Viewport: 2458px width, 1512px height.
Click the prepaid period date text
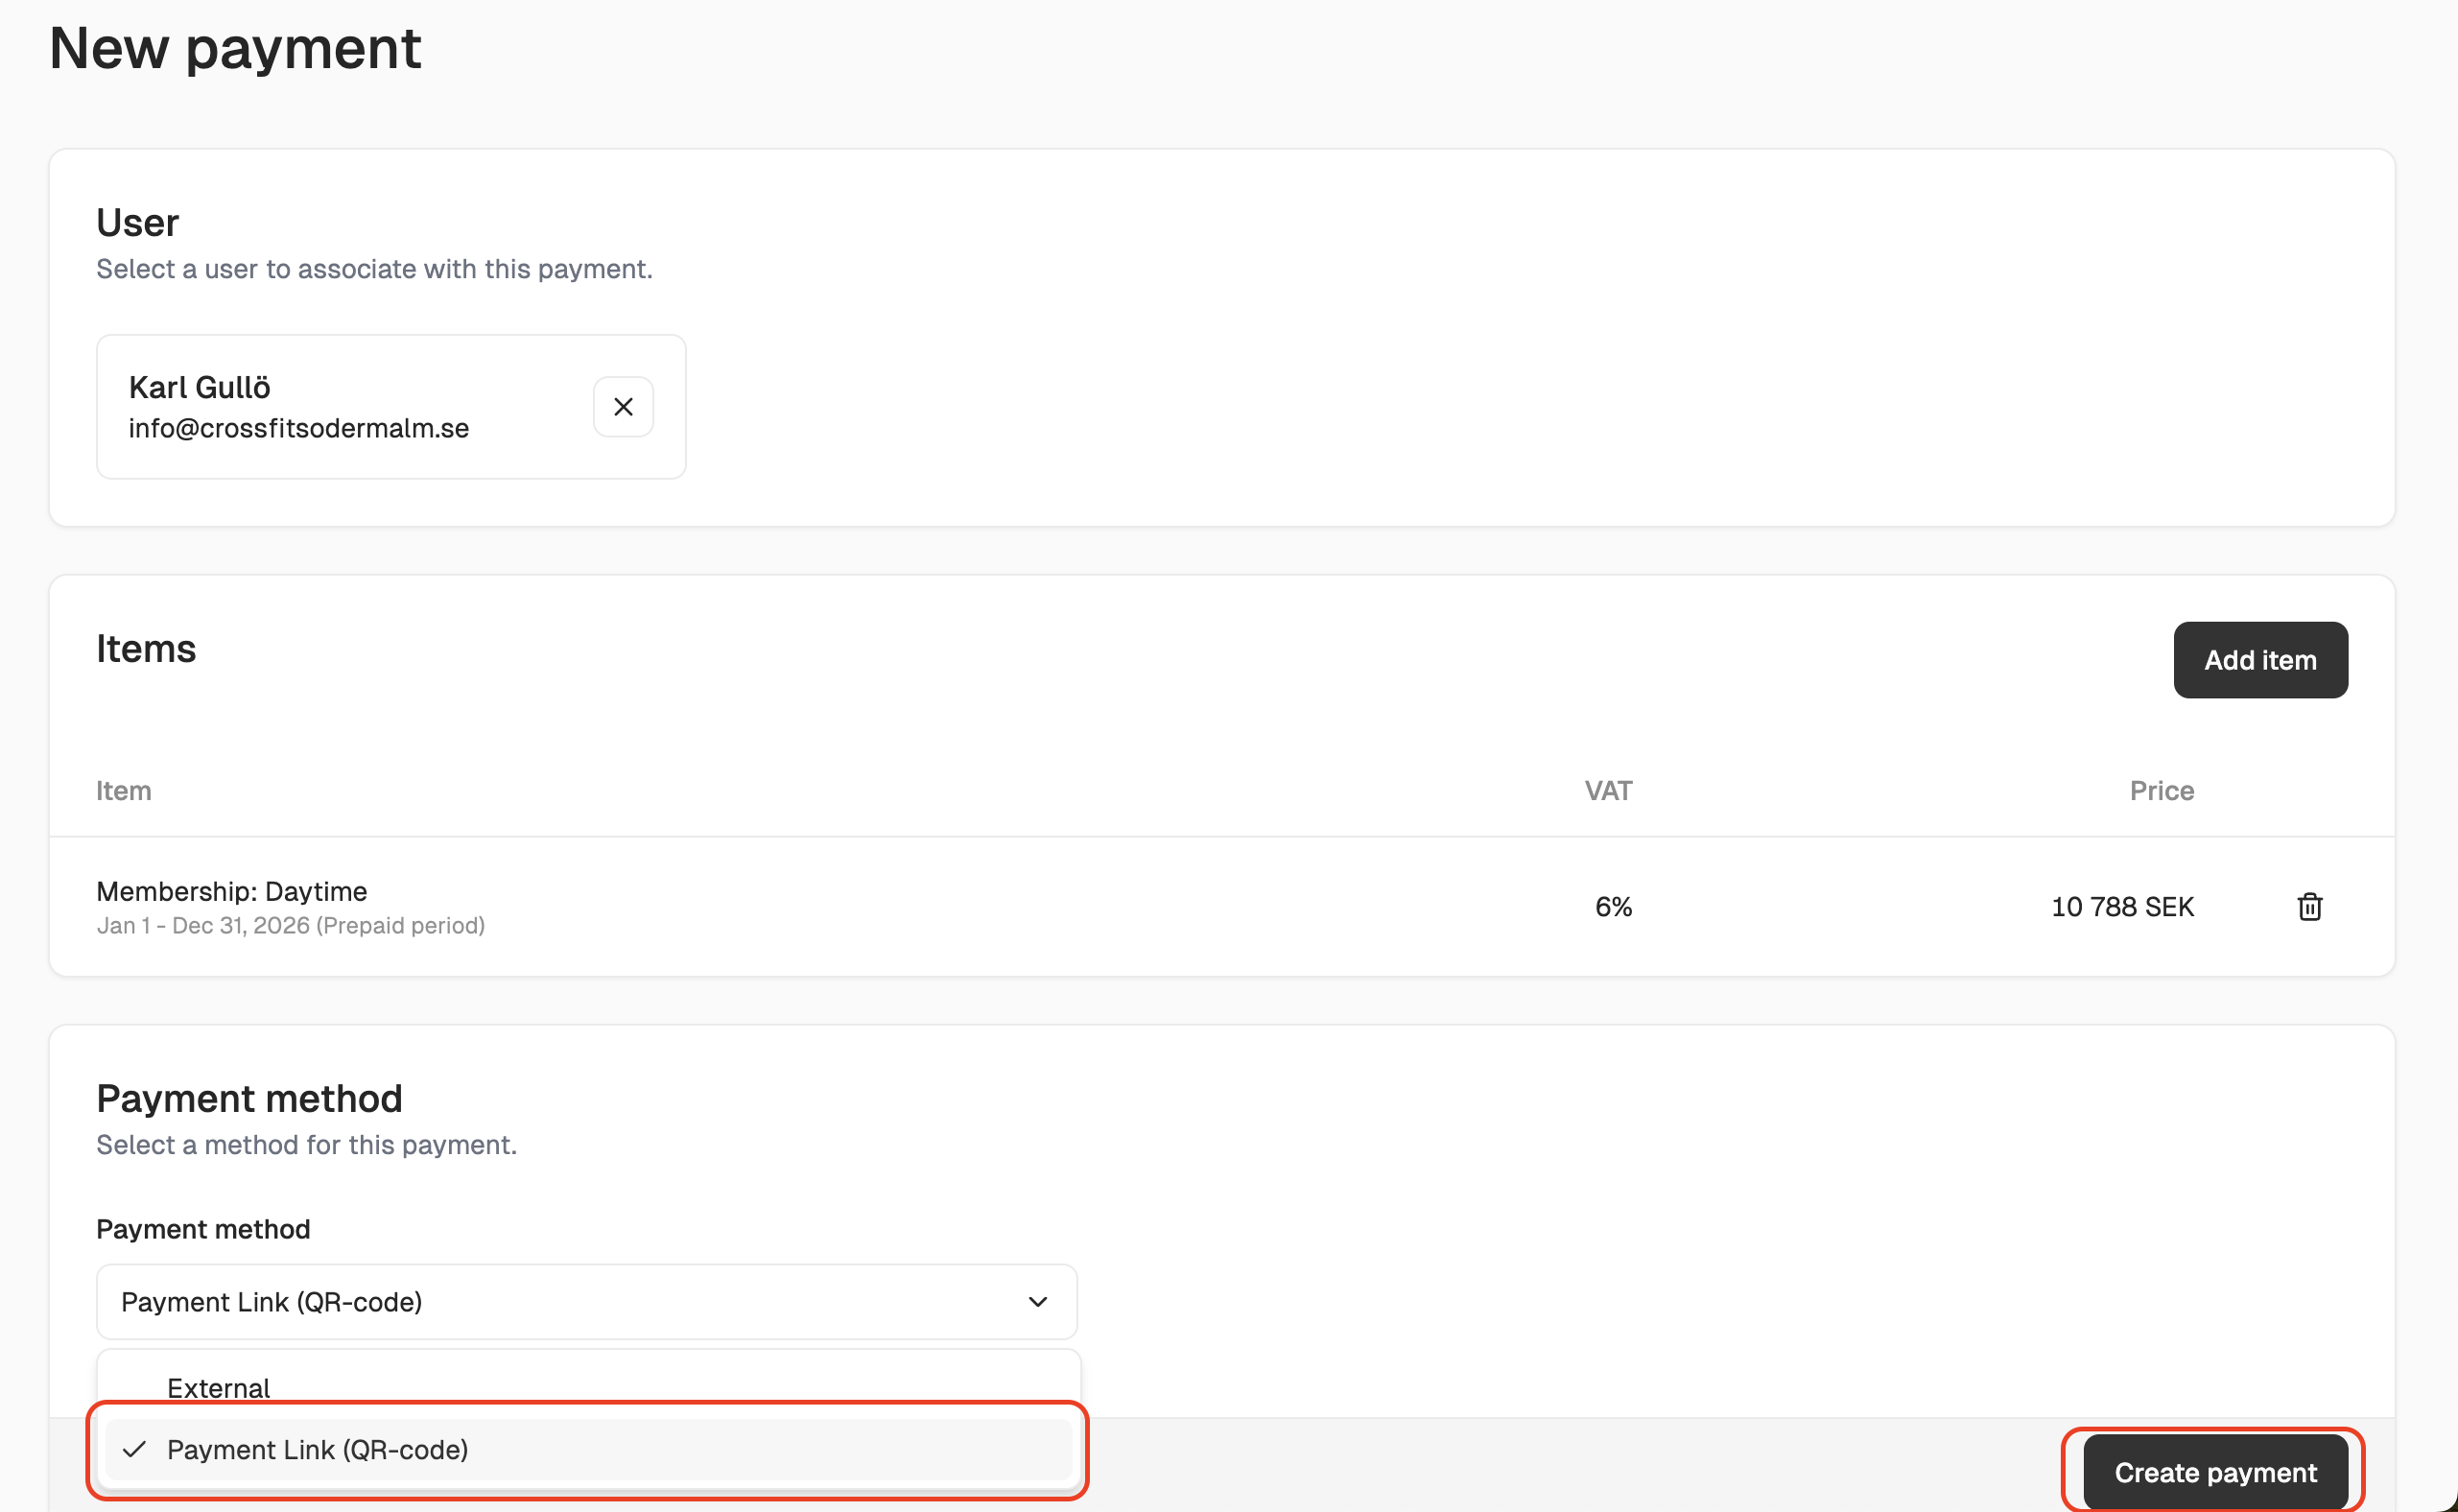pos(290,926)
